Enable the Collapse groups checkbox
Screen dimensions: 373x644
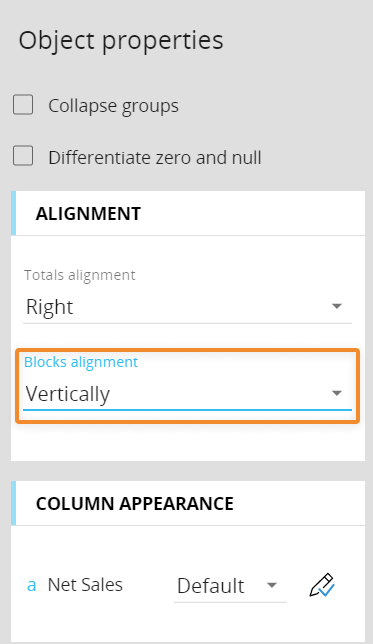(x=23, y=105)
